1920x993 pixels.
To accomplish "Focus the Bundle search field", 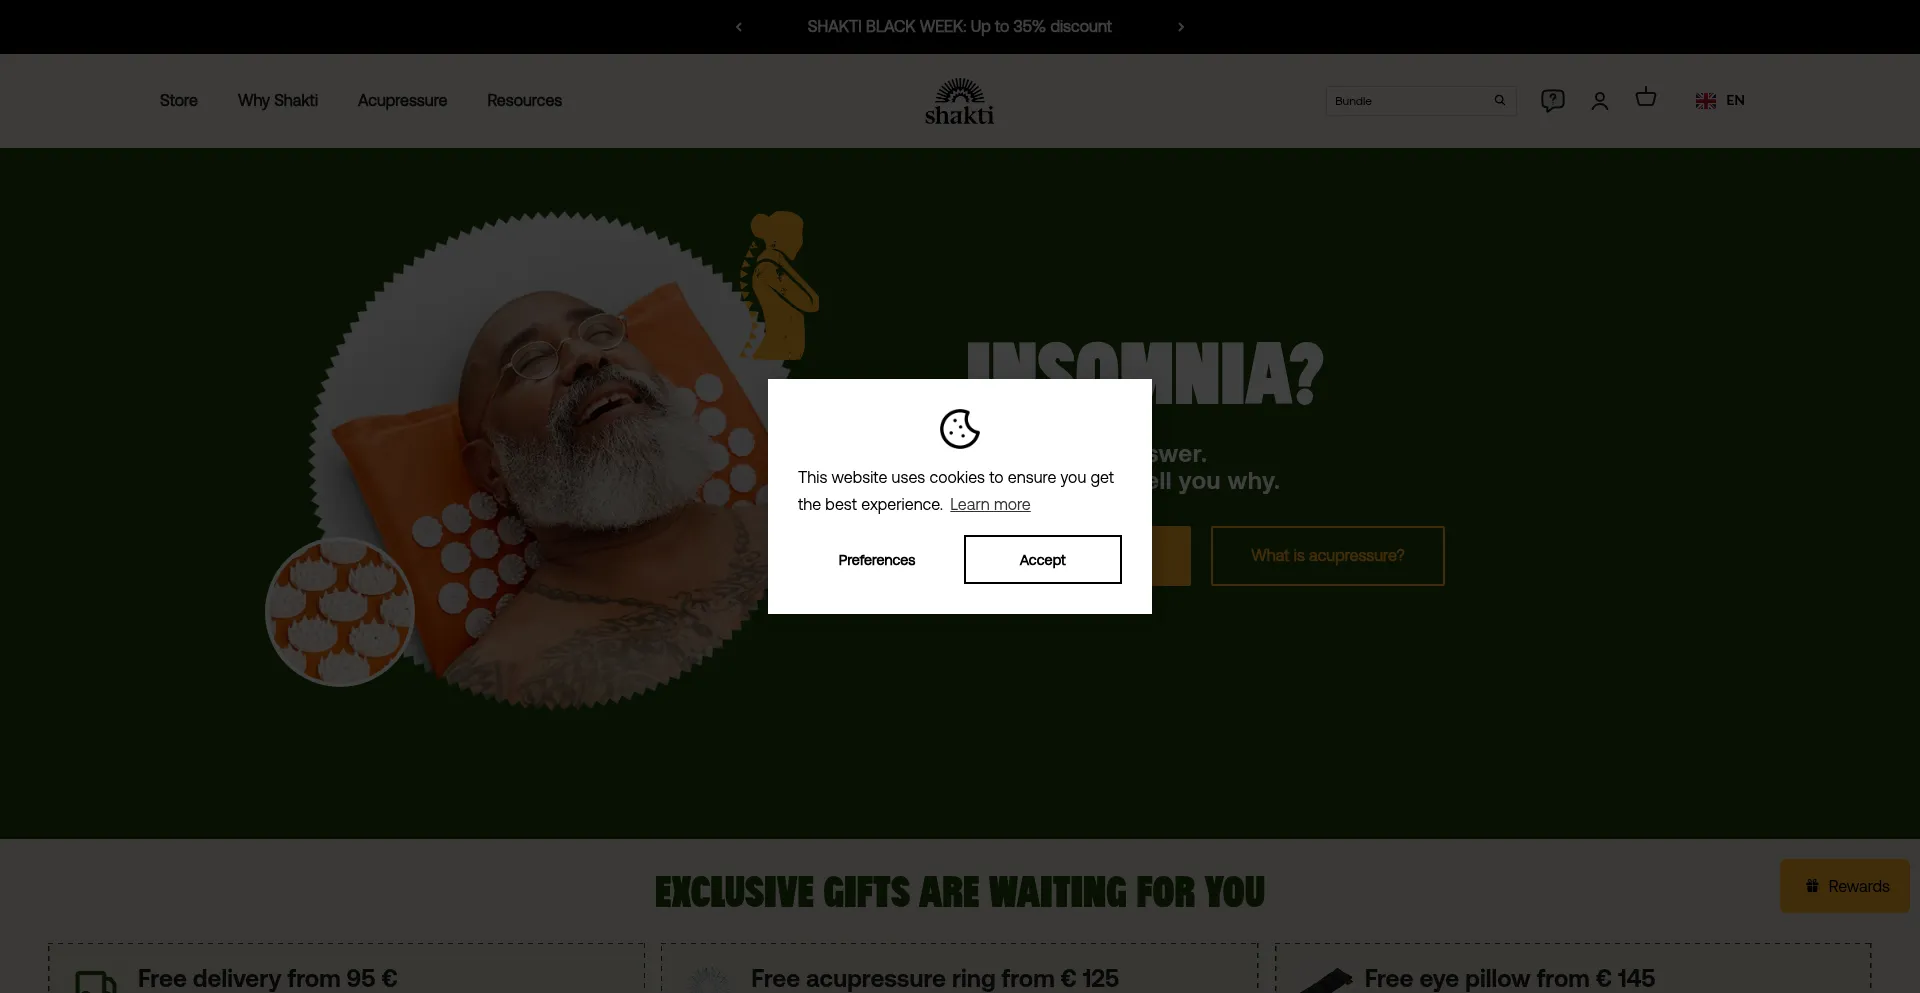I will coord(1408,101).
